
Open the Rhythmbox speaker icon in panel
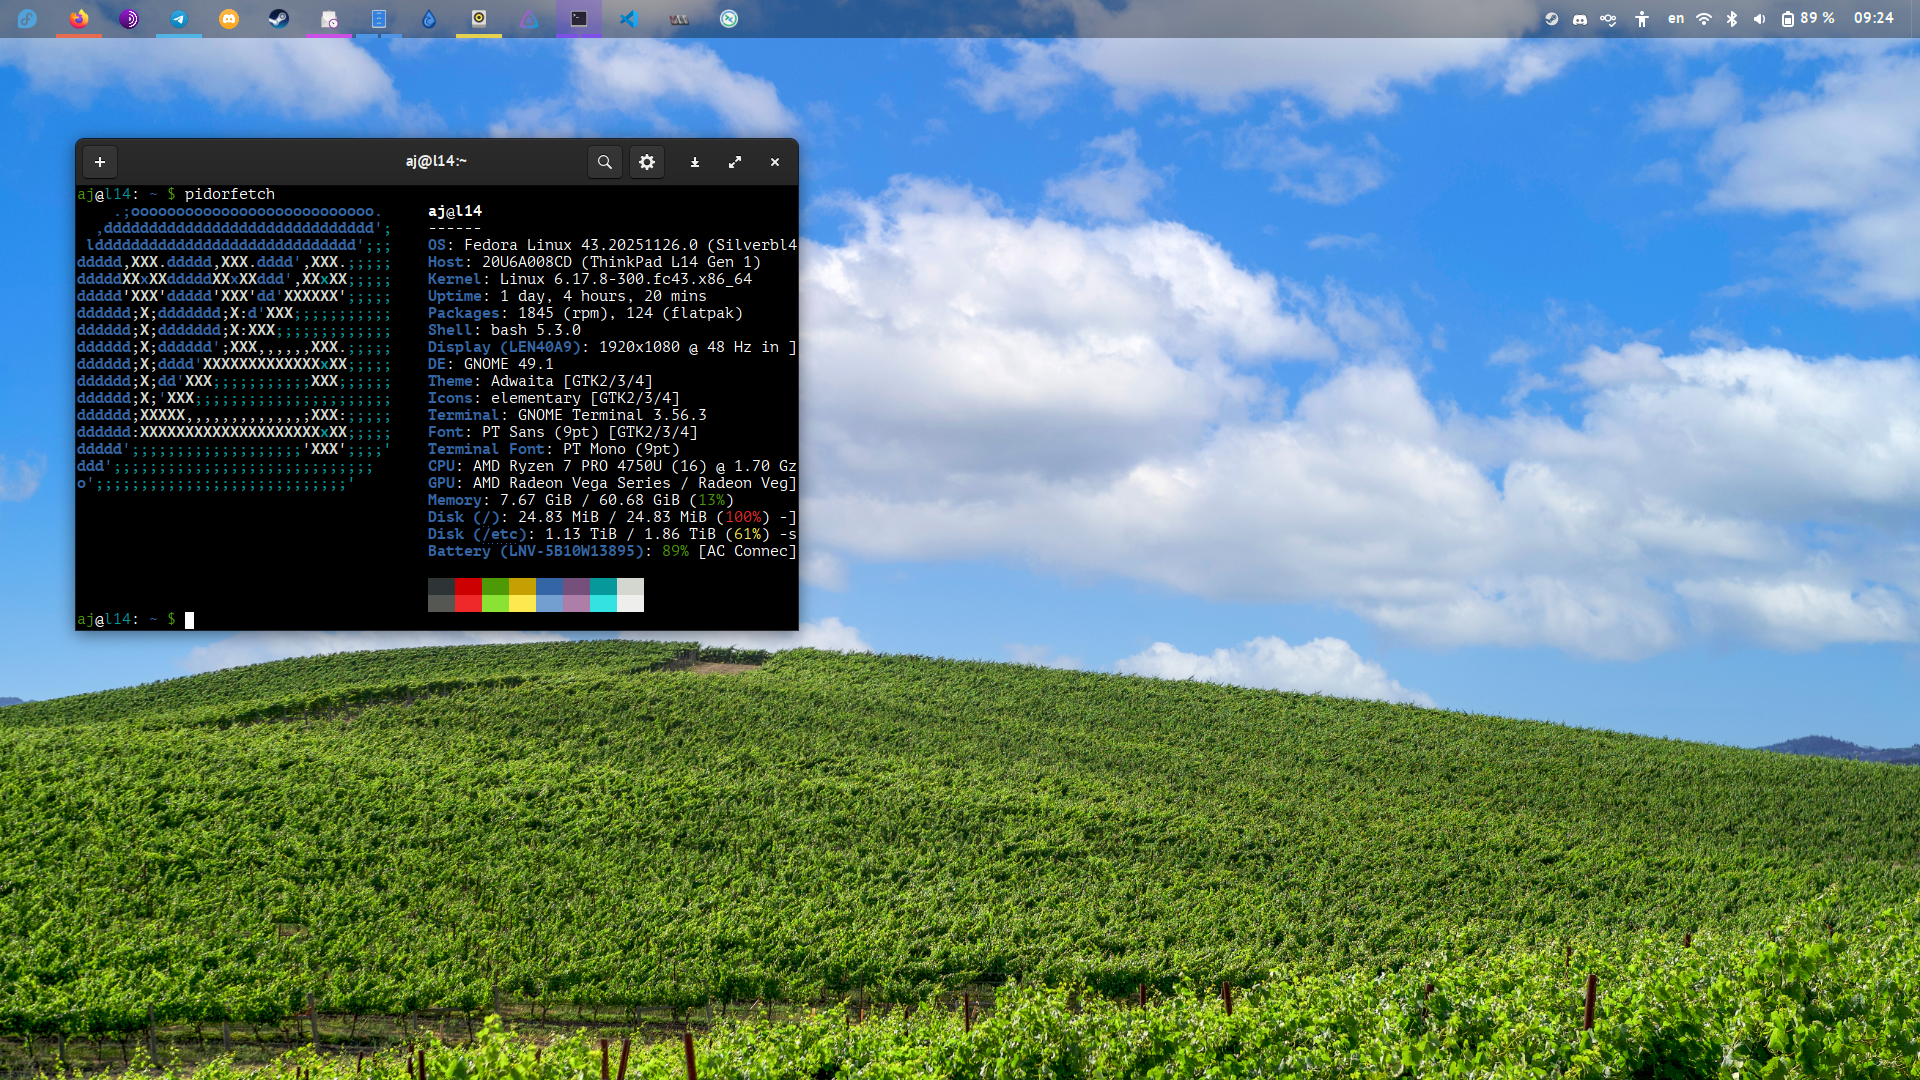[479, 18]
